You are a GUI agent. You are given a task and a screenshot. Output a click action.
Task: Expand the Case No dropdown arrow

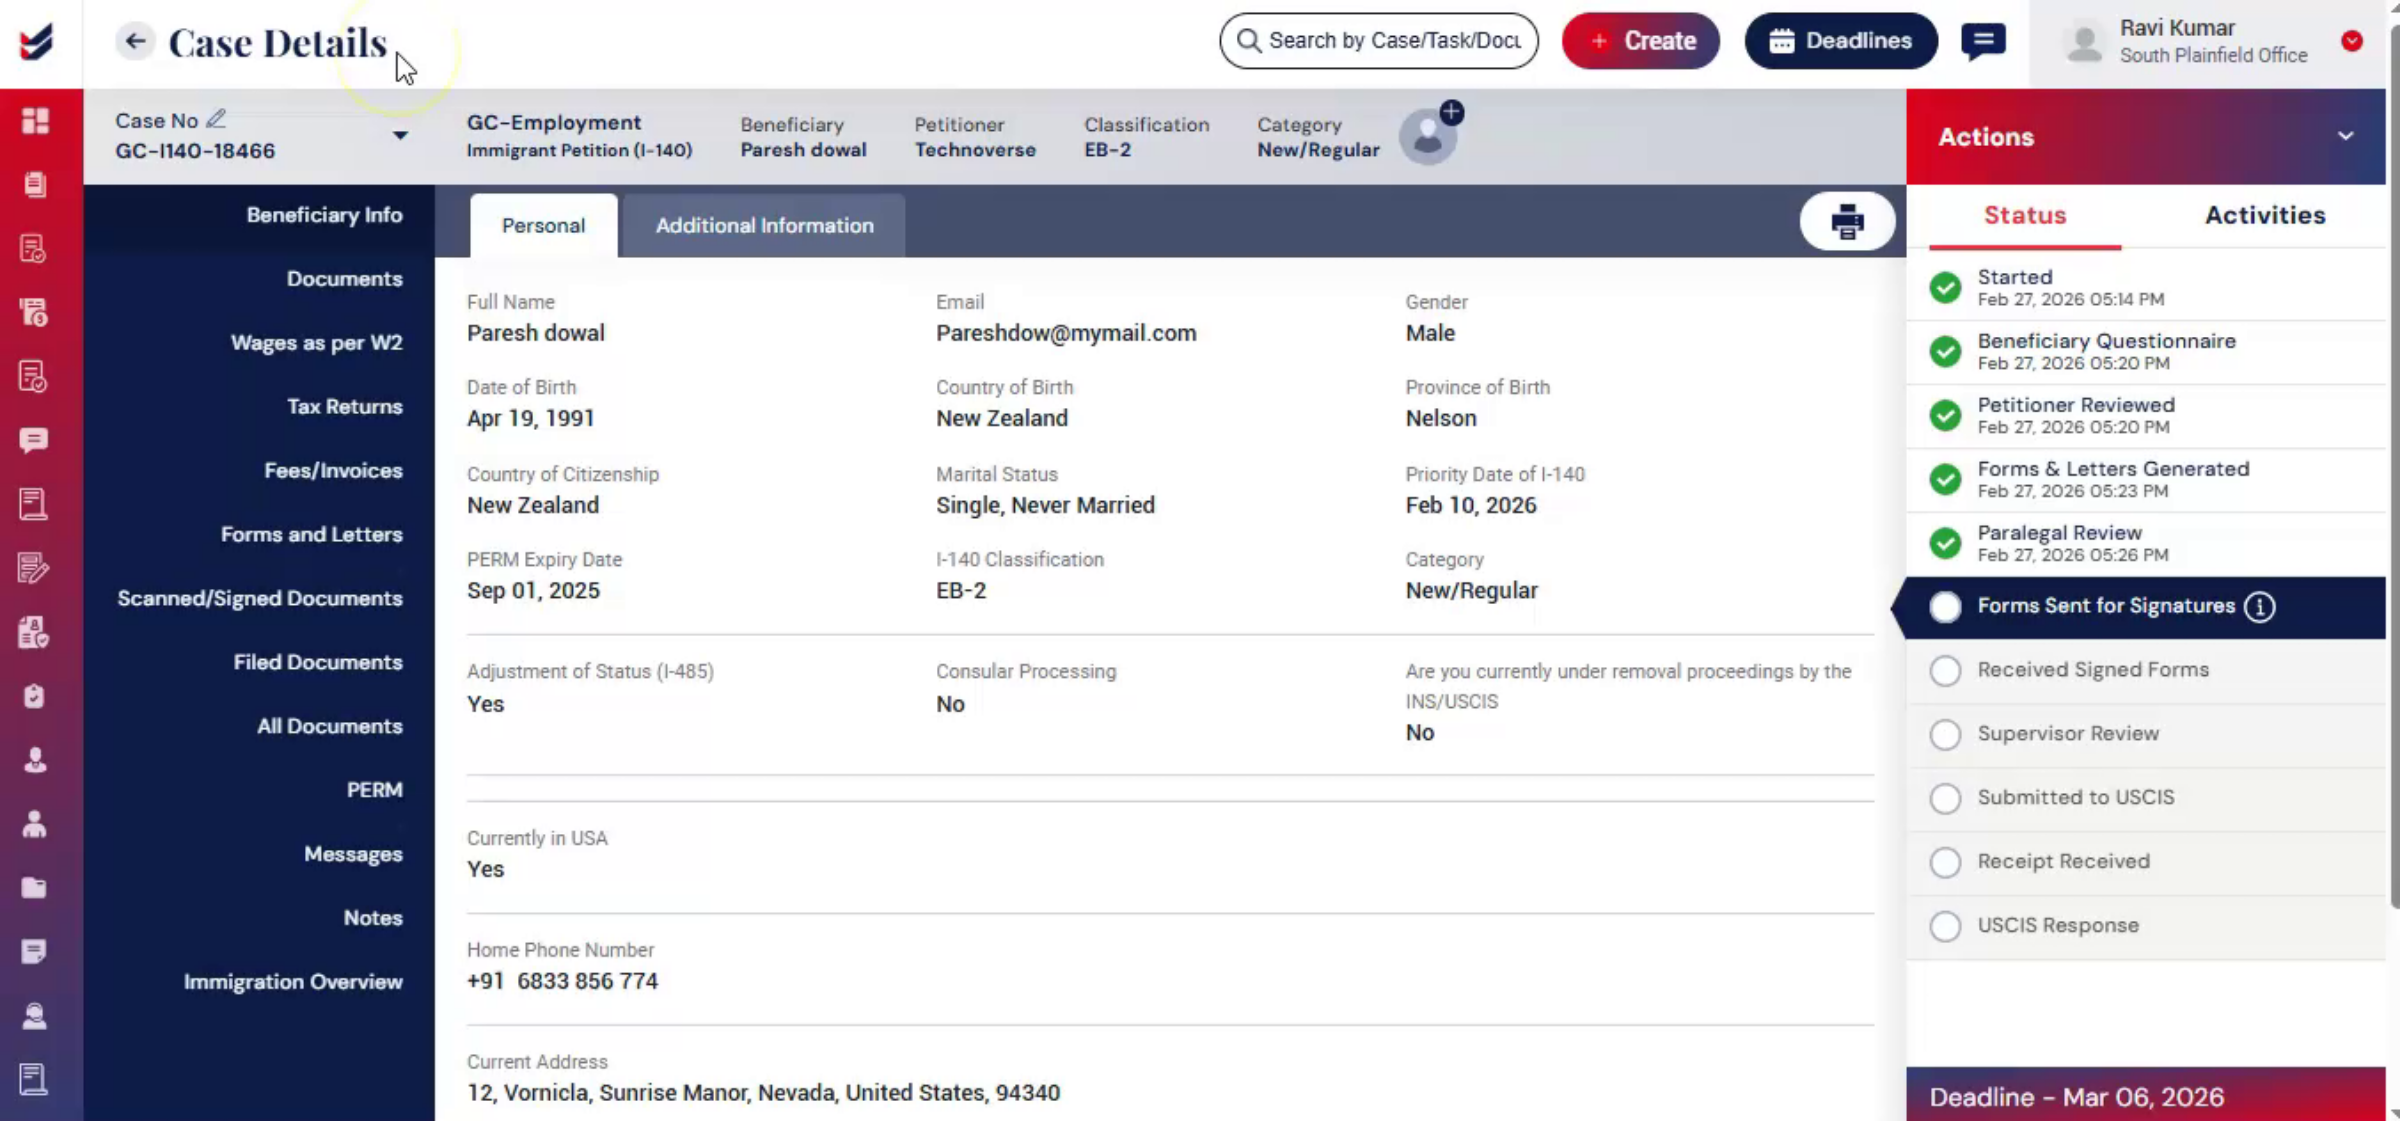400,135
